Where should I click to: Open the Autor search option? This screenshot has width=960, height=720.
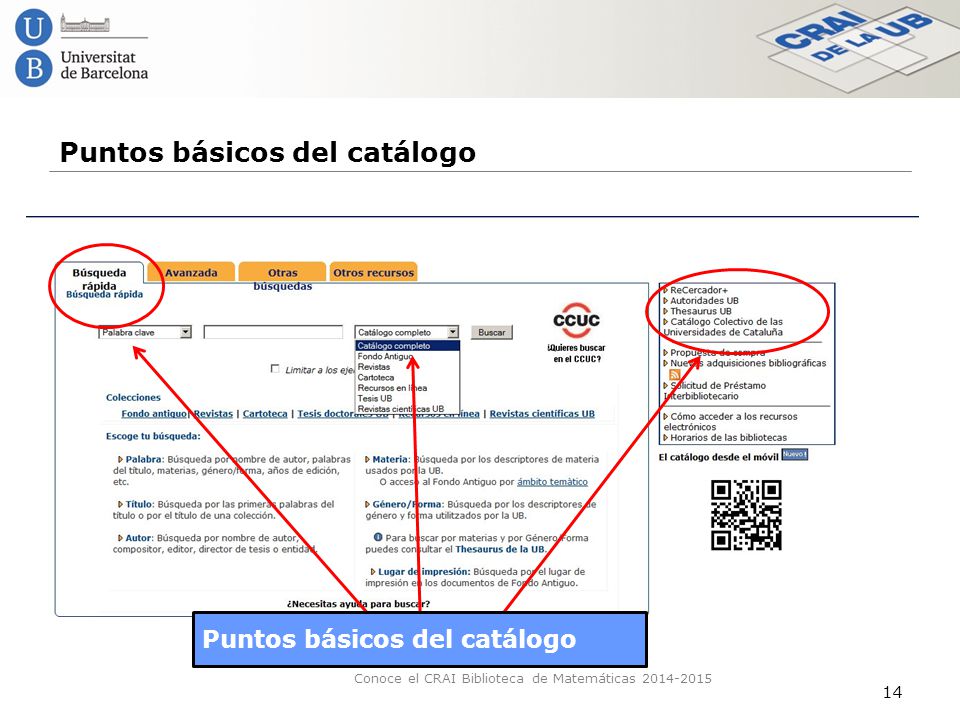click(x=138, y=538)
